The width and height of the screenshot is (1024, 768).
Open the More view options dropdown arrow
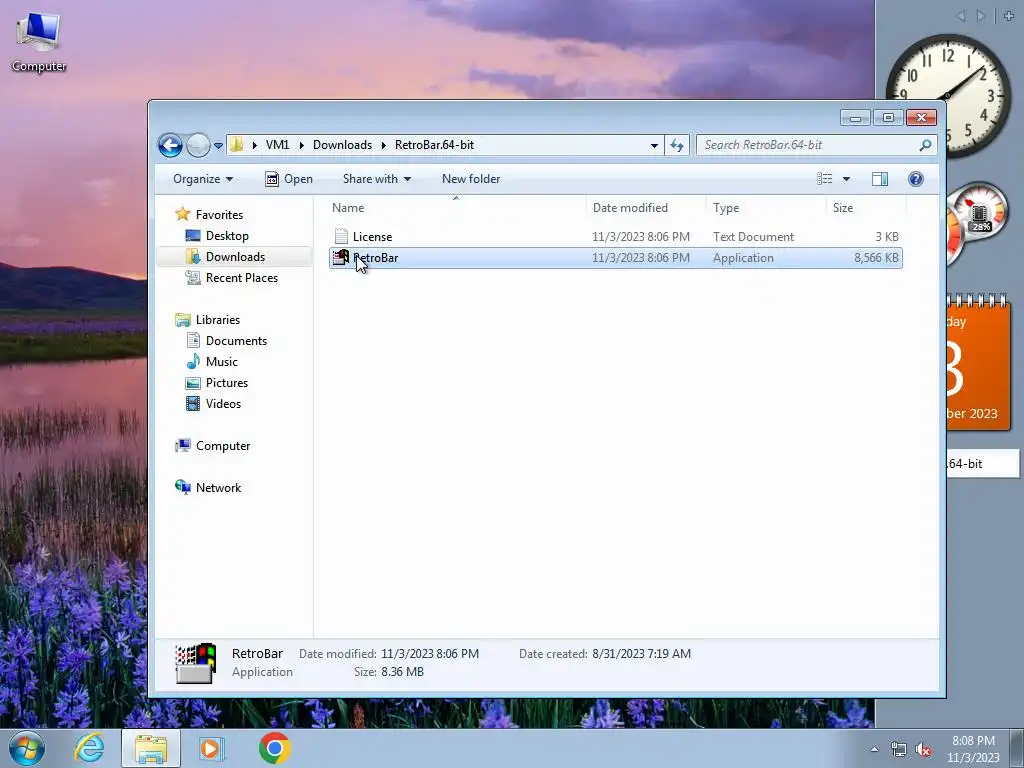pos(846,179)
